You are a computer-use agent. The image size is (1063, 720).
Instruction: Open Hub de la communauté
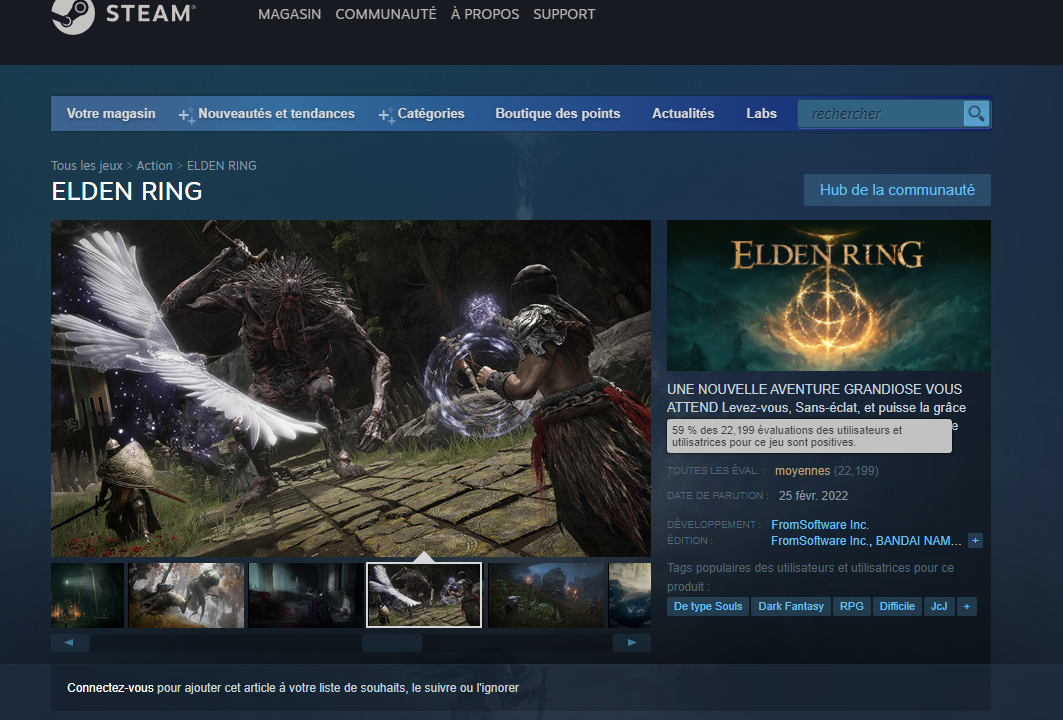coord(897,190)
